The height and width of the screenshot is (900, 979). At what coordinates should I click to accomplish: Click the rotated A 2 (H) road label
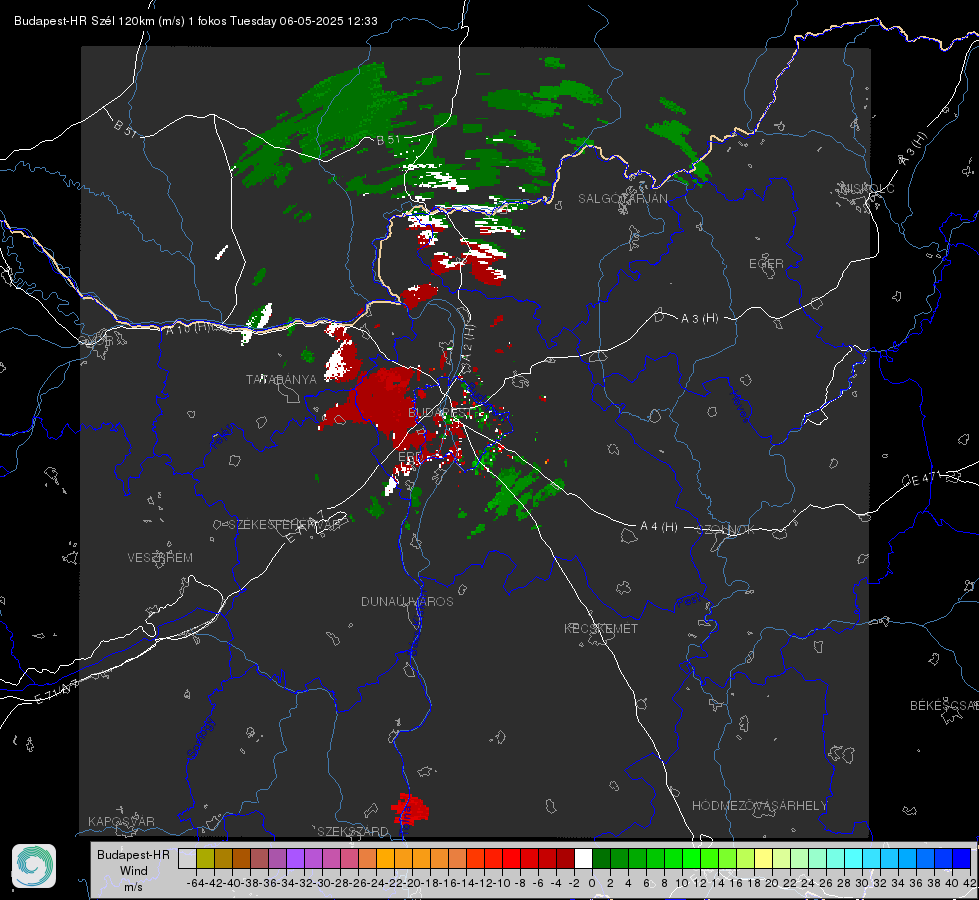click(x=468, y=344)
